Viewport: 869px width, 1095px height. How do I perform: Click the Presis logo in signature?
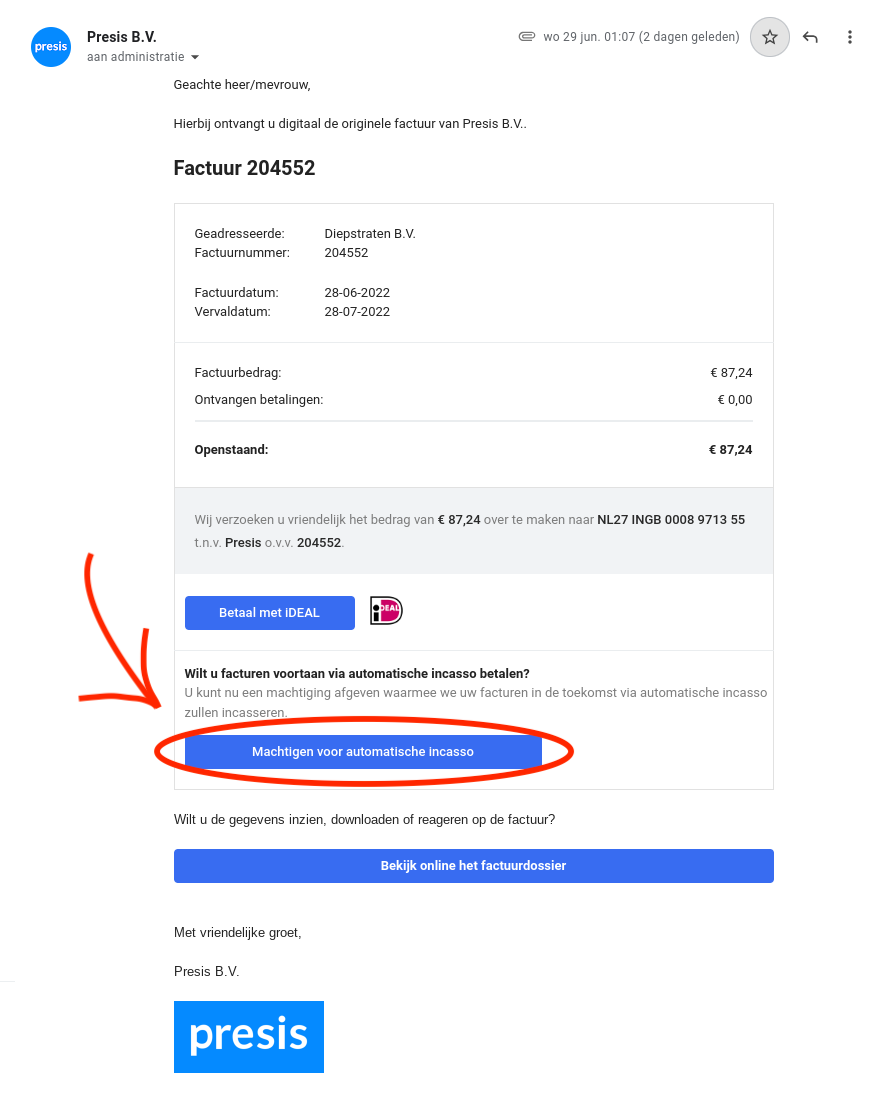click(249, 1036)
